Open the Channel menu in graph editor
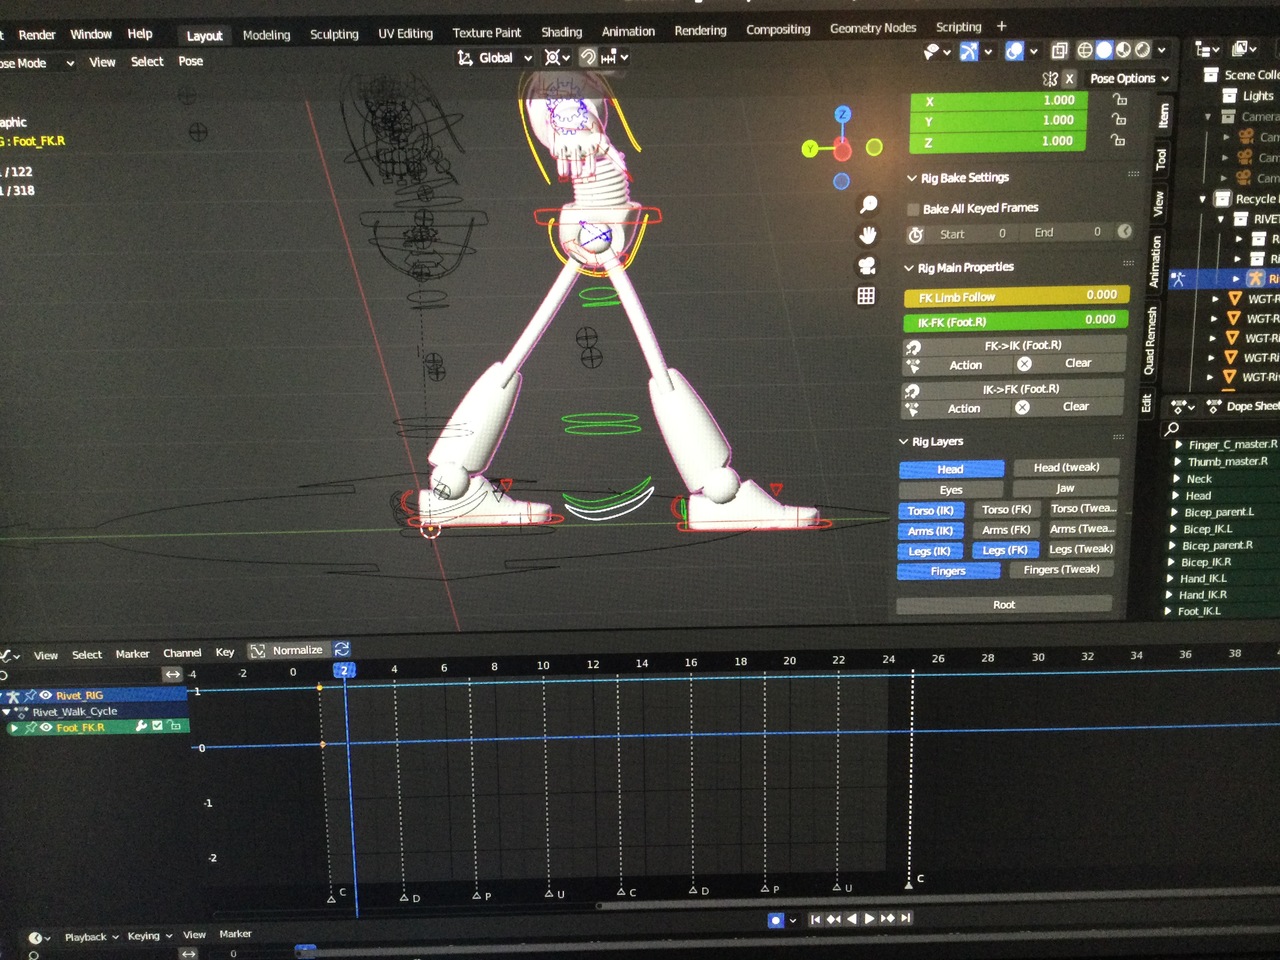Image resolution: width=1280 pixels, height=960 pixels. pos(182,653)
